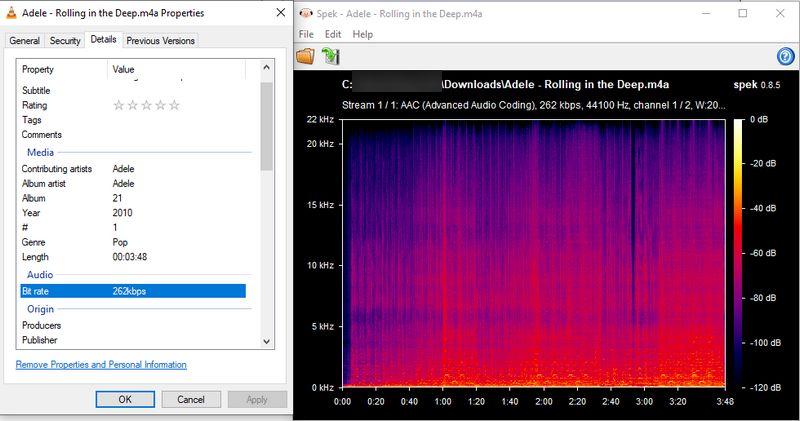
Task: Click VLC cone icon in Properties title
Action: pyautogui.click(x=11, y=13)
